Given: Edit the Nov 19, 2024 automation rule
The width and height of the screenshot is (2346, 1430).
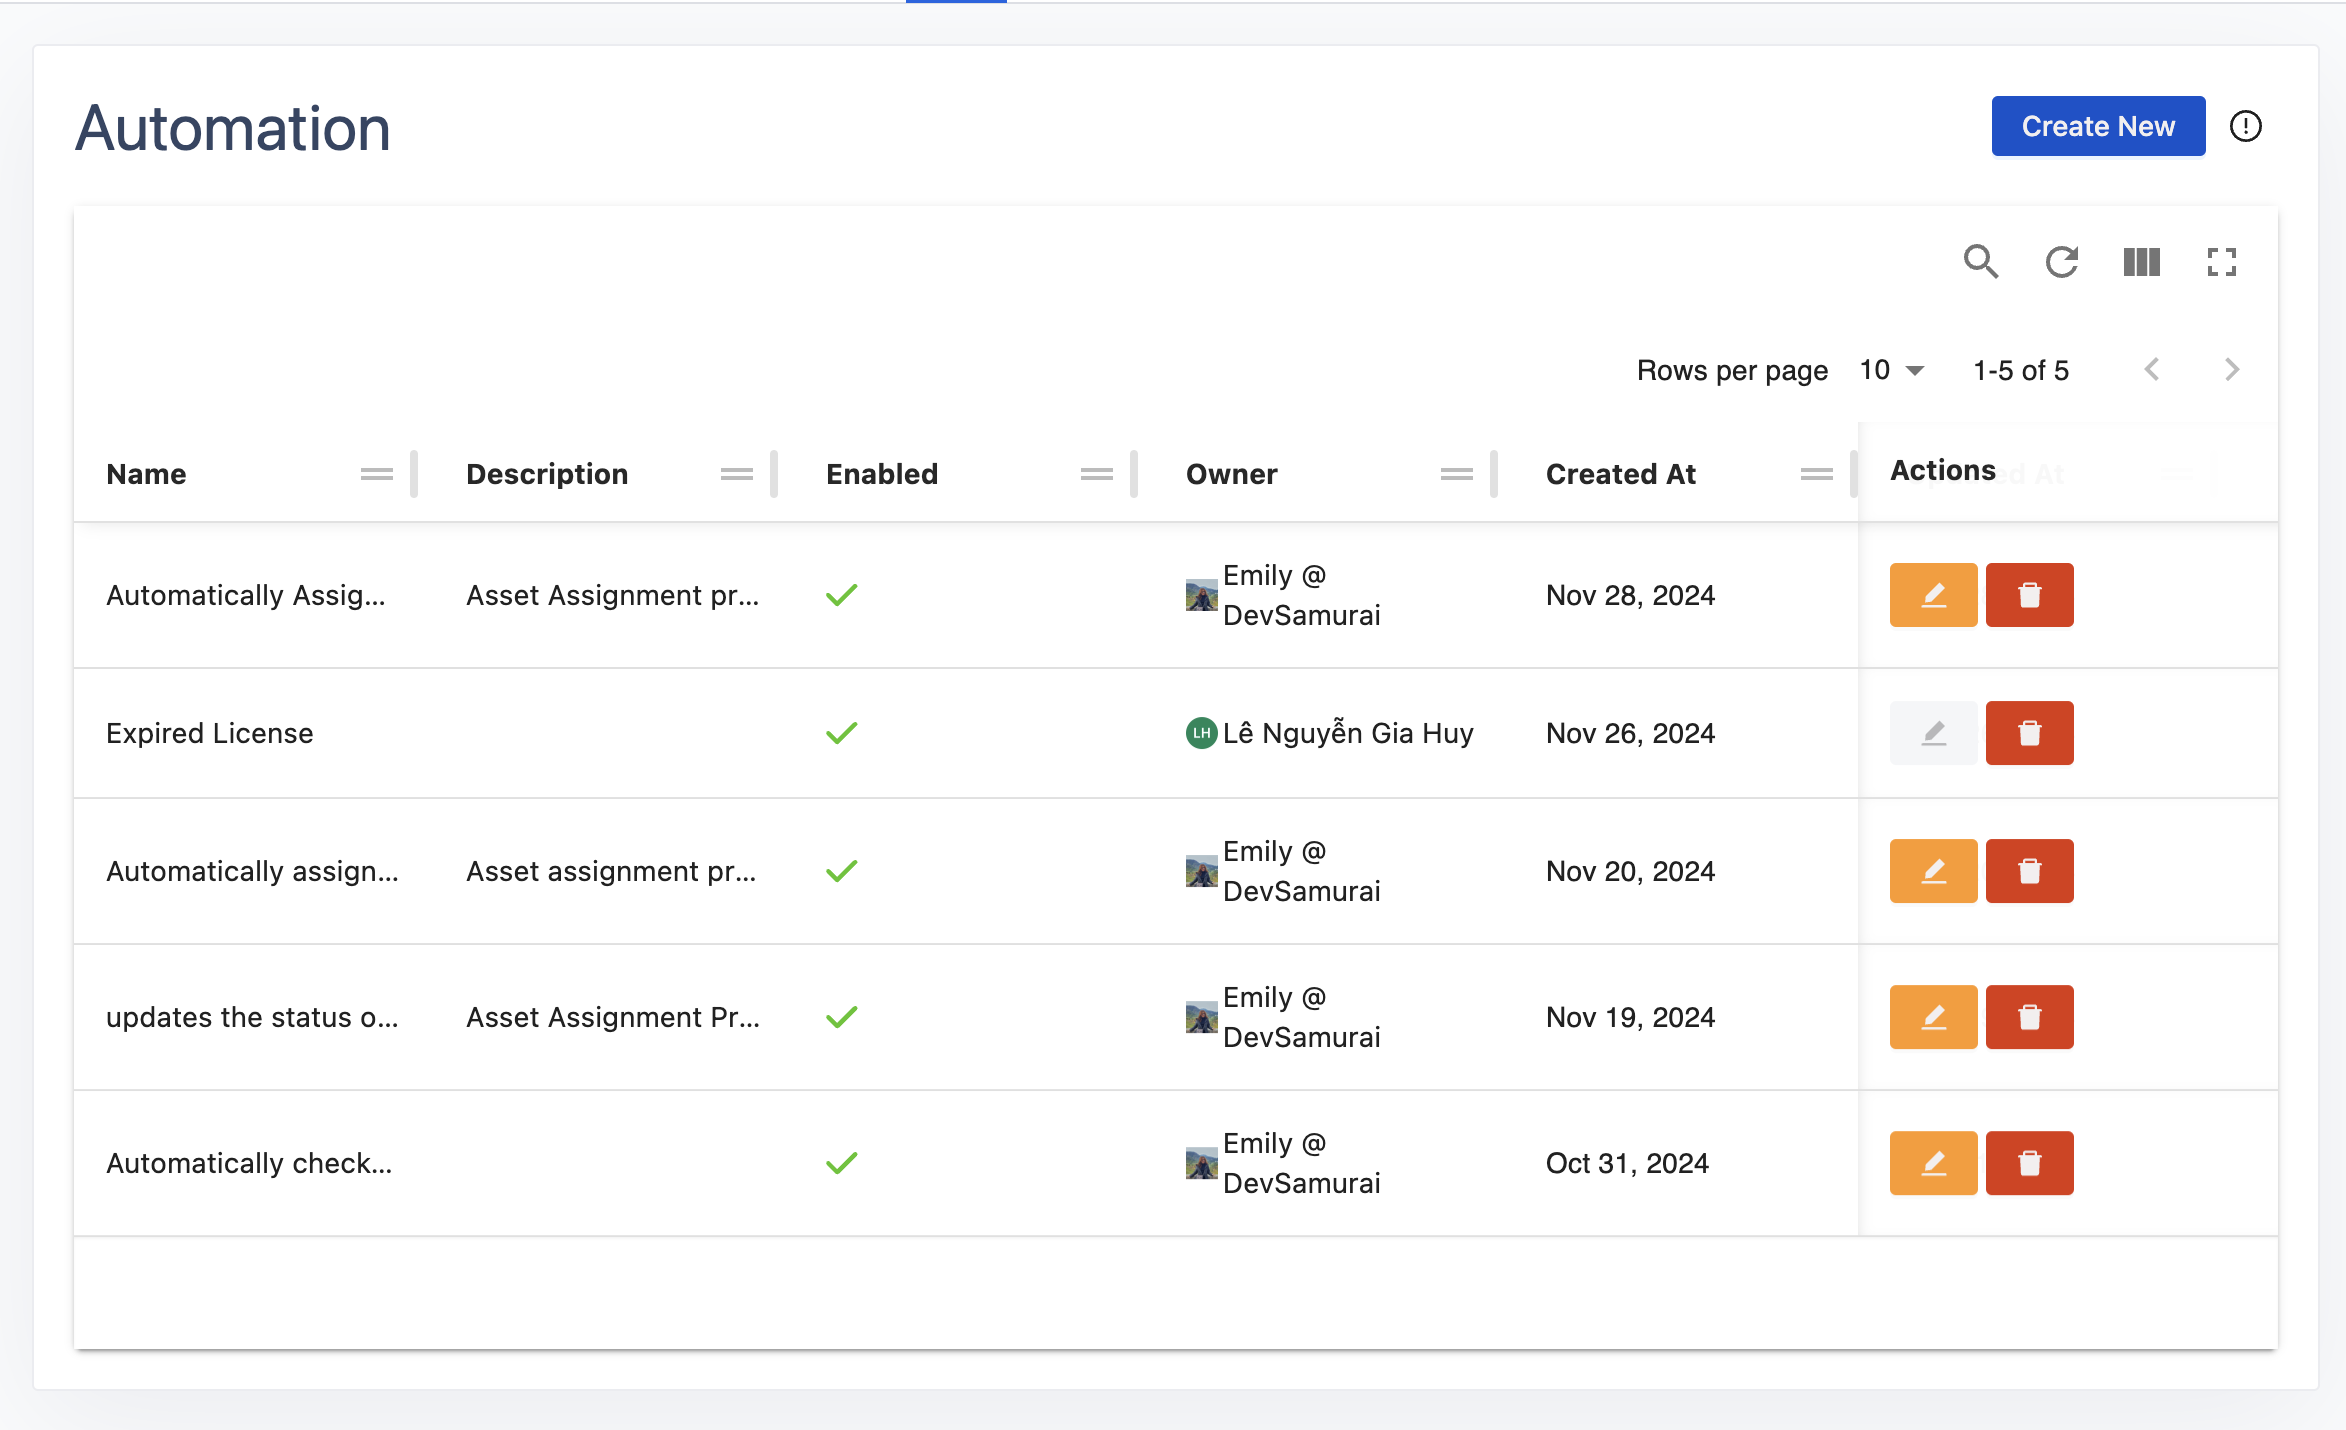Looking at the screenshot, I should click(x=1932, y=1017).
